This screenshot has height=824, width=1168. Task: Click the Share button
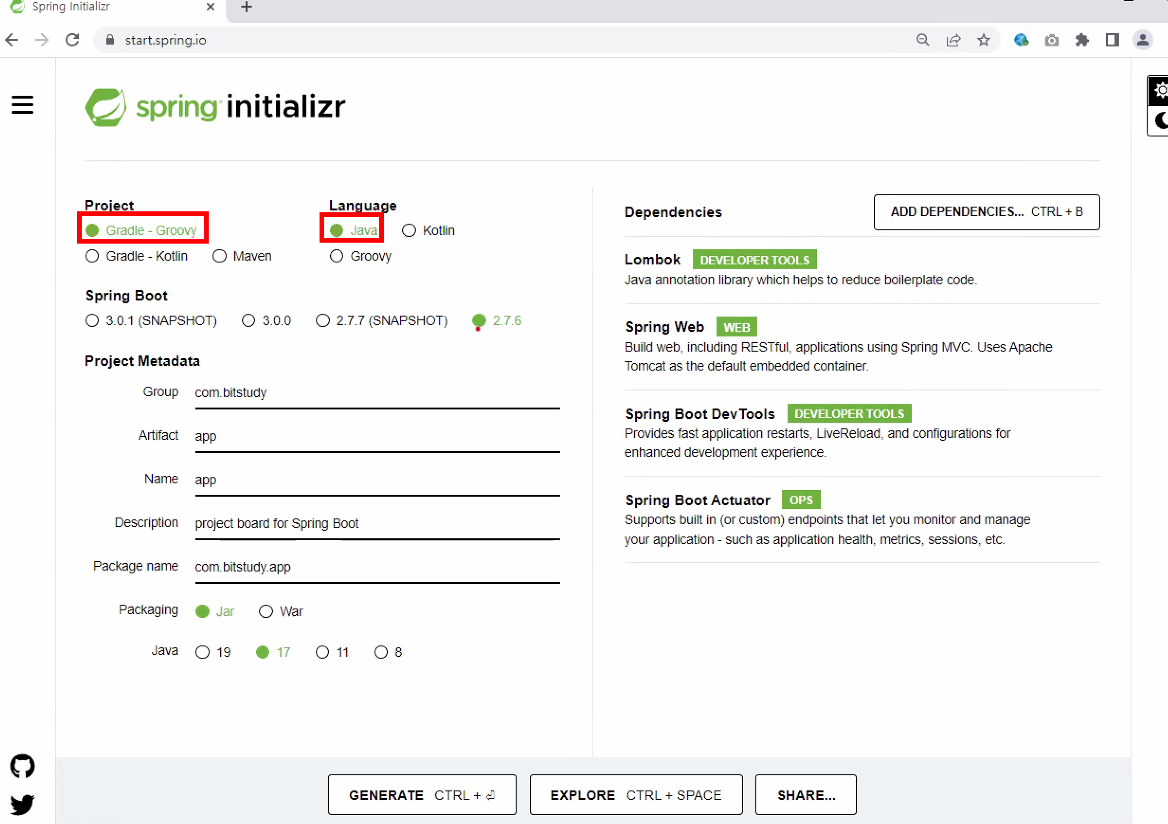pos(806,795)
